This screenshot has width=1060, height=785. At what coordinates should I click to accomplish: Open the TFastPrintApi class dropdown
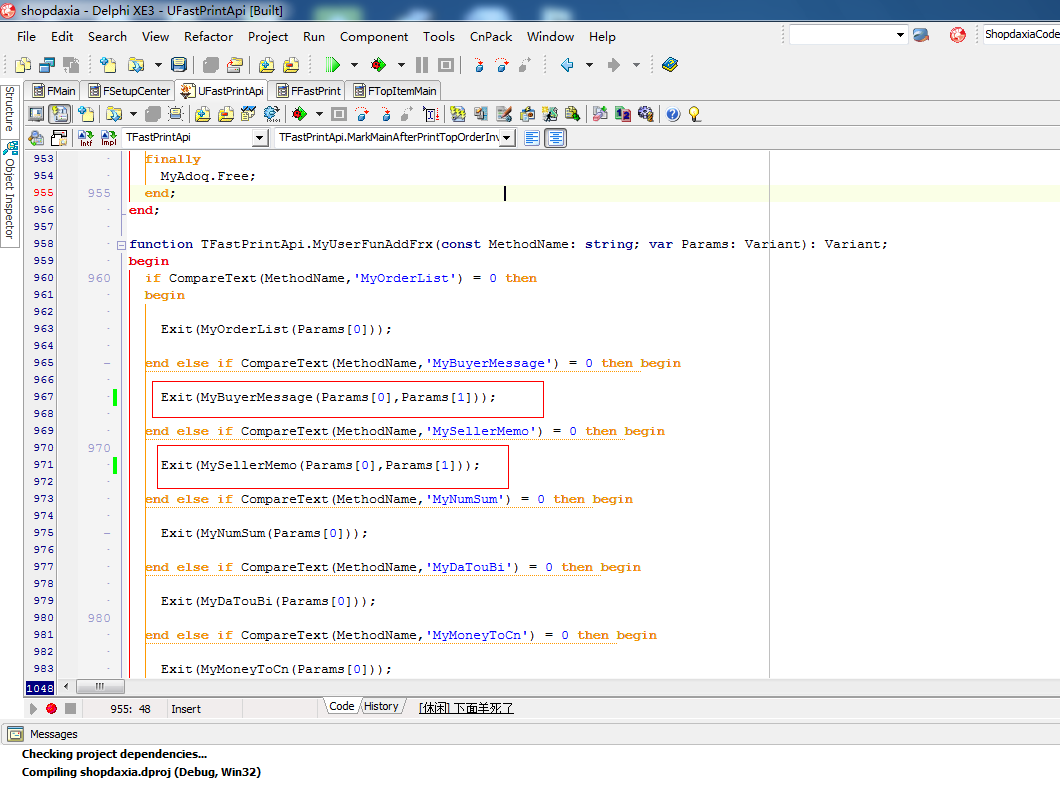coord(259,138)
